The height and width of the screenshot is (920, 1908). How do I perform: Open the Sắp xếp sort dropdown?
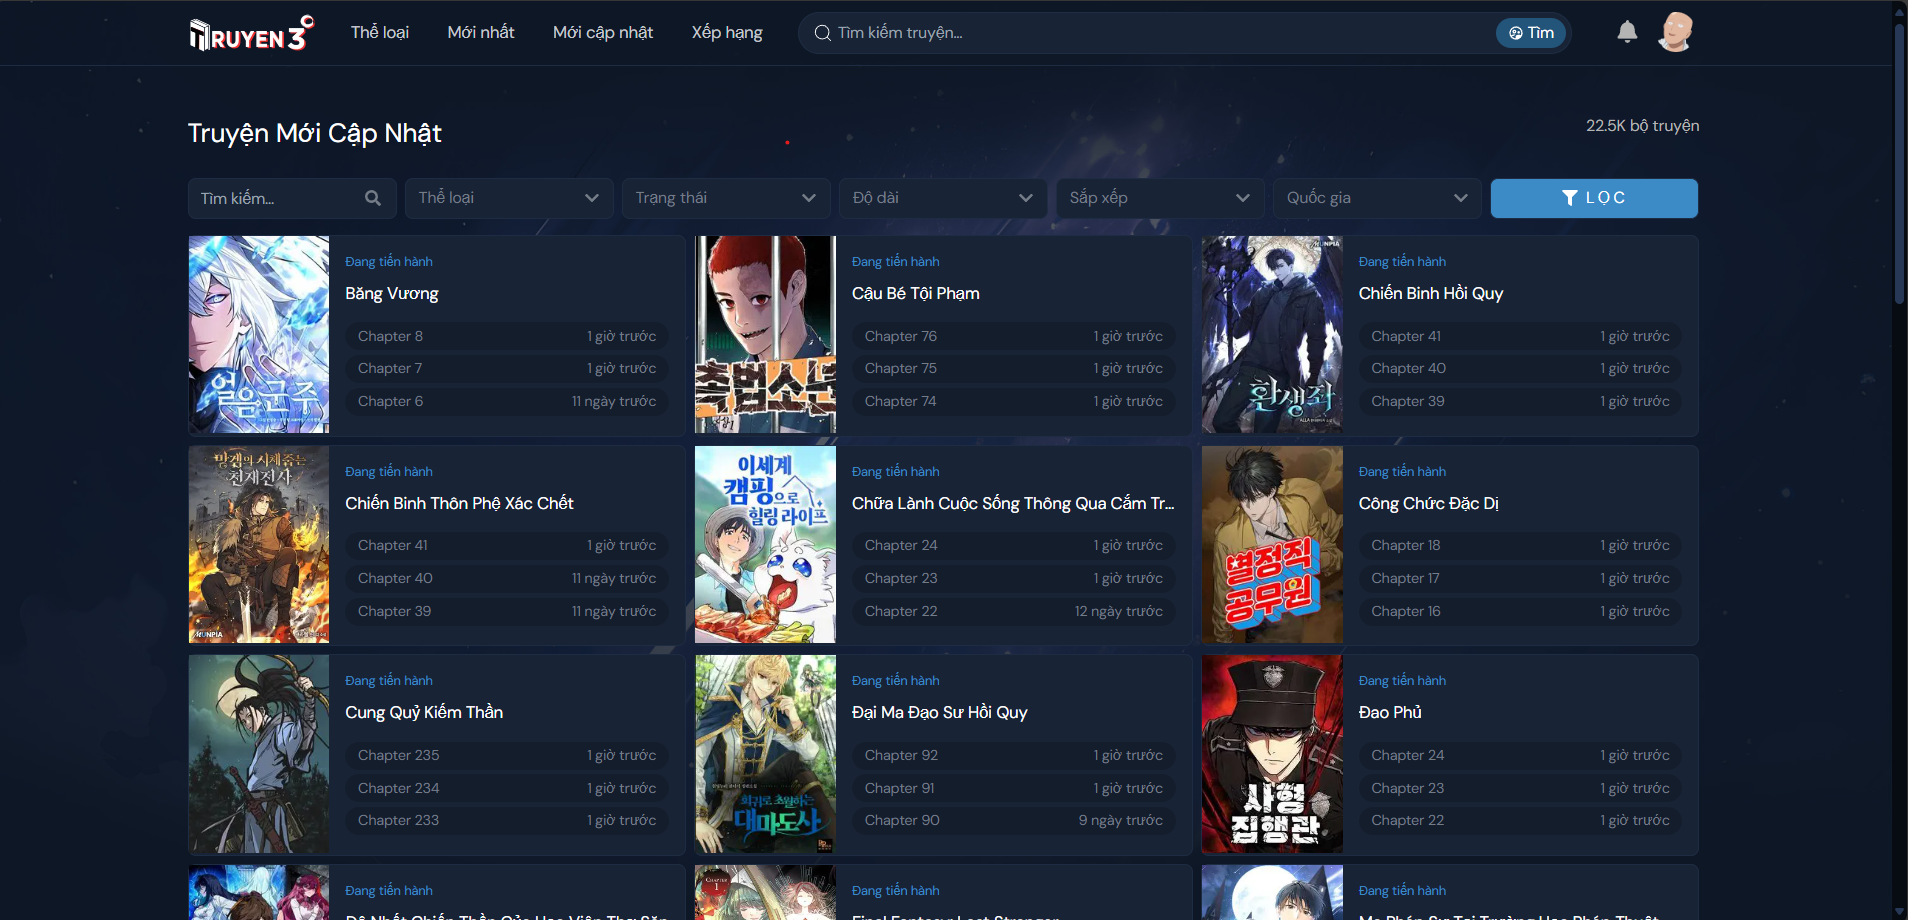1159,198
